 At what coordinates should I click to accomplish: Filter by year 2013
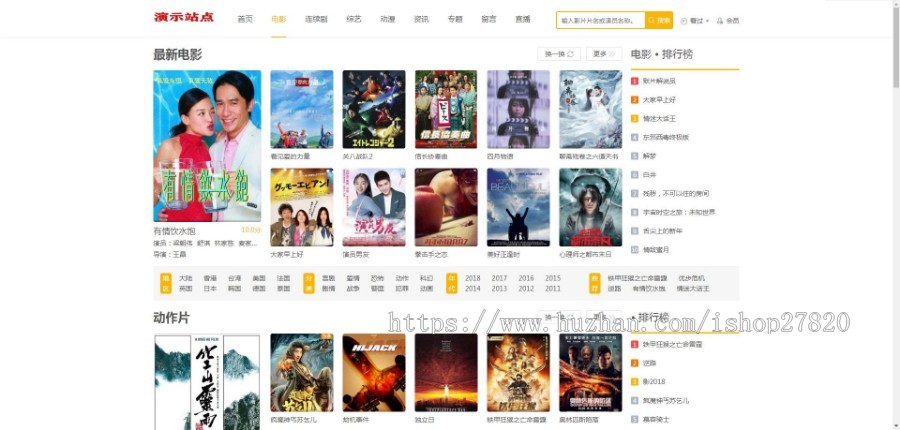(499, 289)
